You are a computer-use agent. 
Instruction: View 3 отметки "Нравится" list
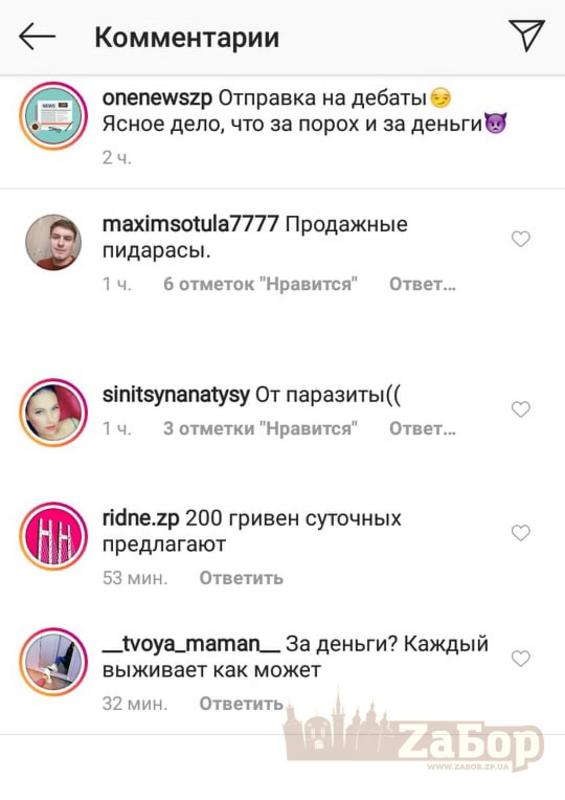[260, 429]
